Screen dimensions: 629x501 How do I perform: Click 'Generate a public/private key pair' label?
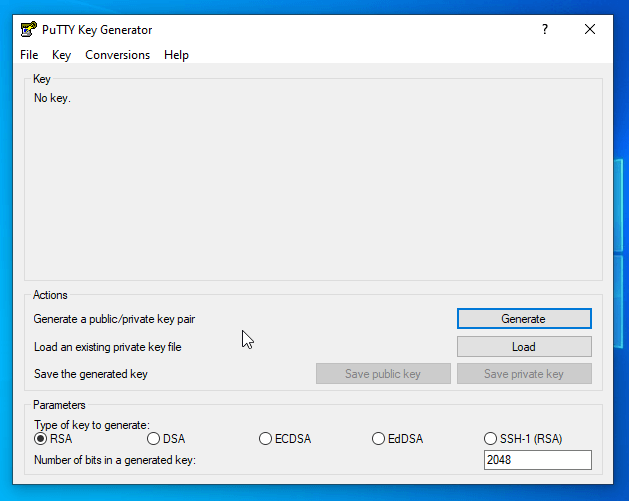coord(114,319)
